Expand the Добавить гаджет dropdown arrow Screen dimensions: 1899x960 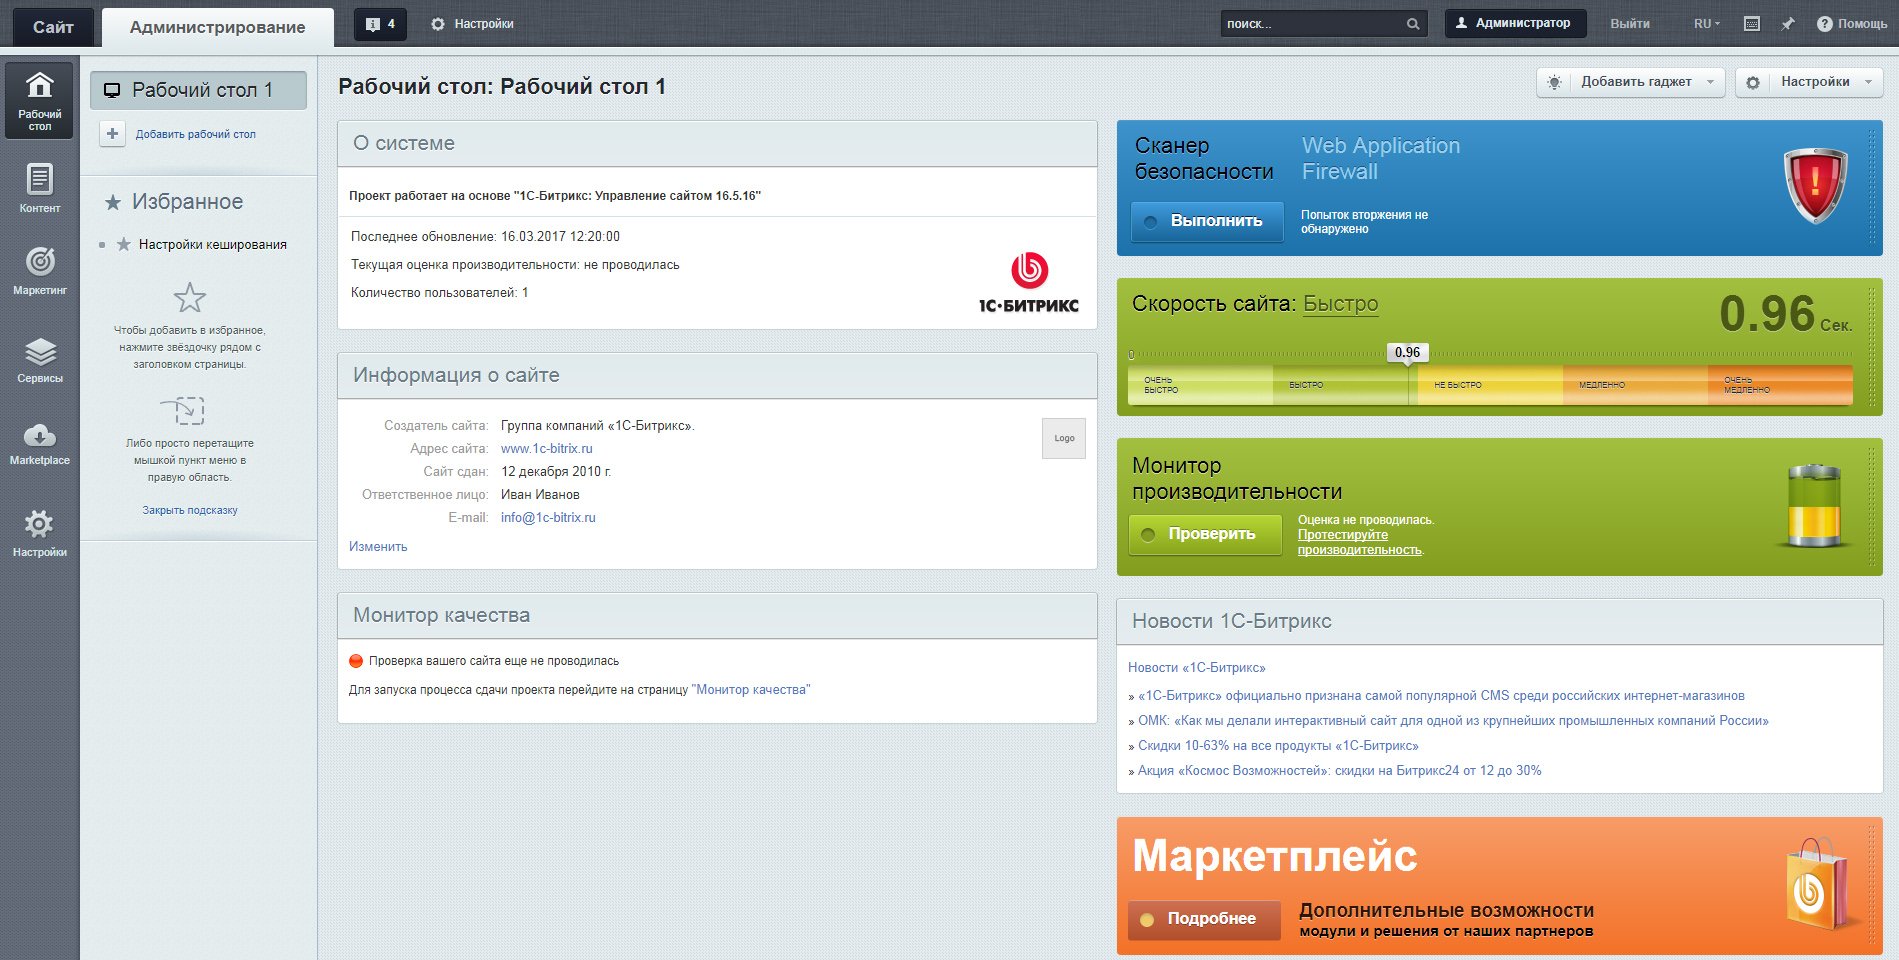click(x=1710, y=82)
